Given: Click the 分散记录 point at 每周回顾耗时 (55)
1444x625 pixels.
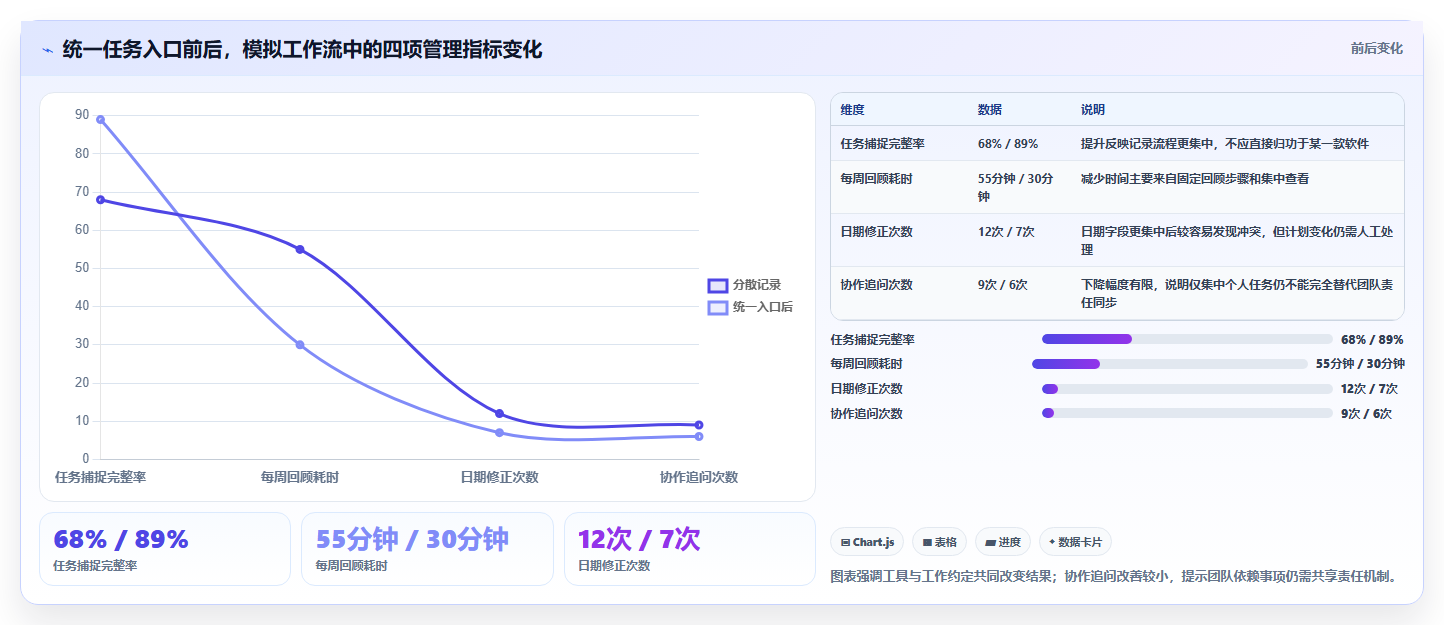Looking at the screenshot, I should (300, 249).
